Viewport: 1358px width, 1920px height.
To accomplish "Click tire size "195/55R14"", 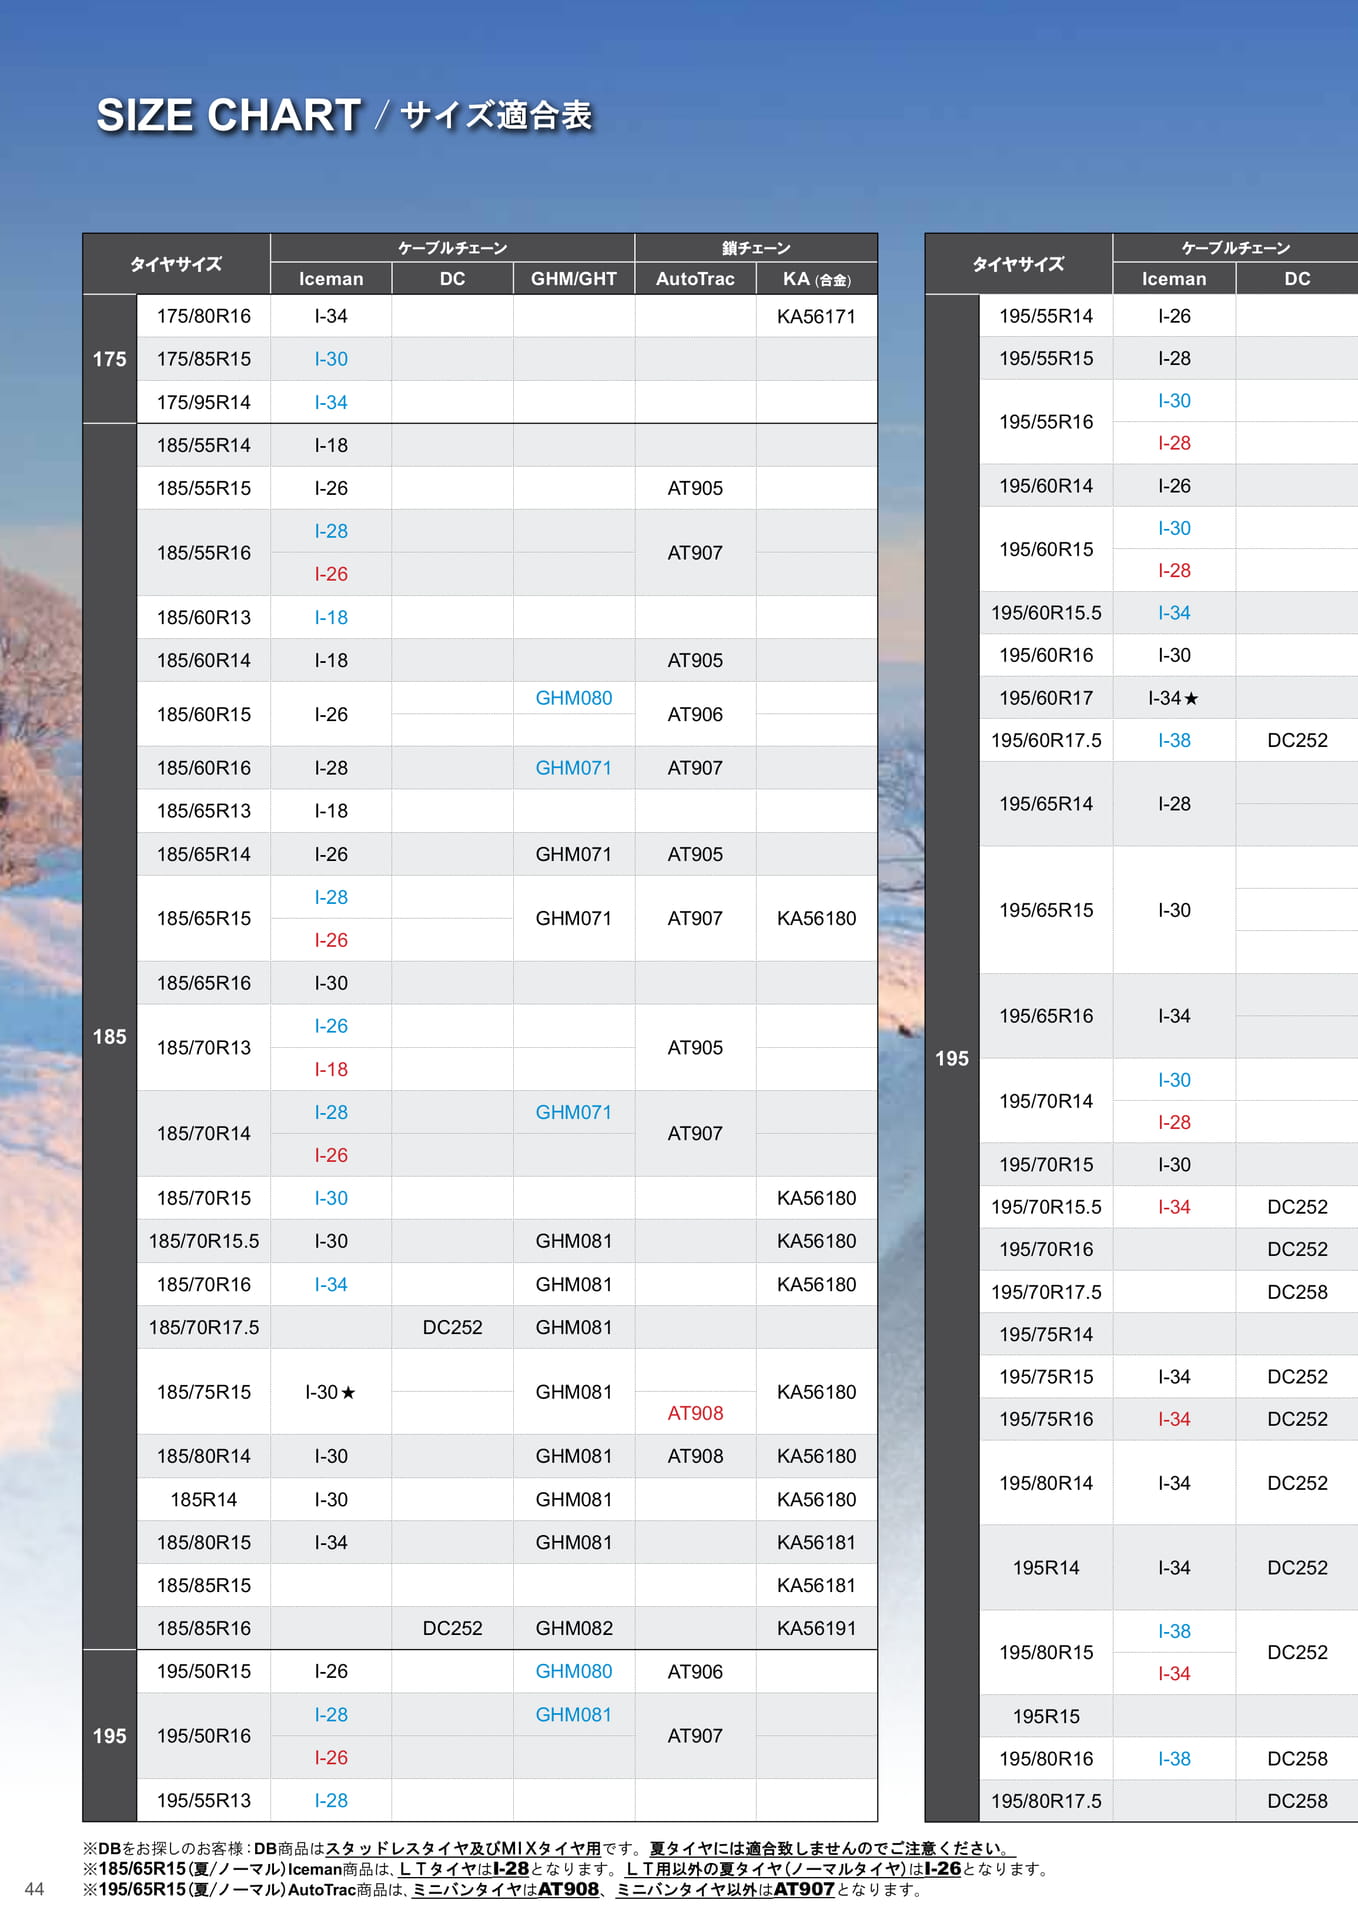I will coord(1046,316).
